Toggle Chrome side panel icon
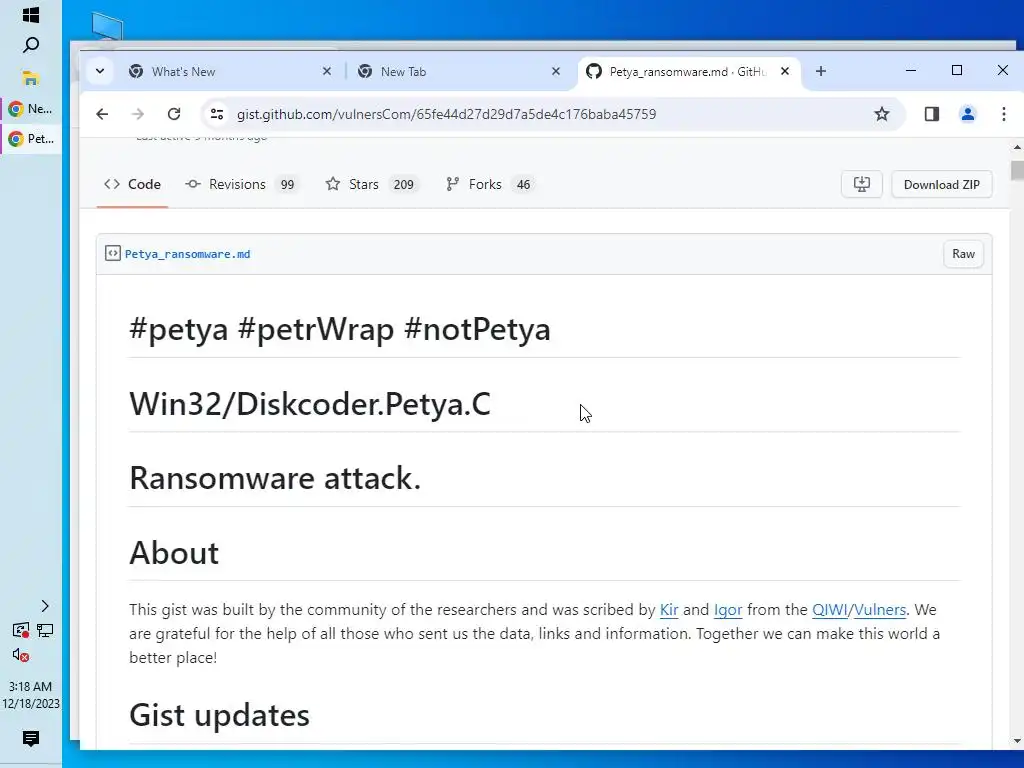The height and width of the screenshot is (768, 1024). pos(932,114)
